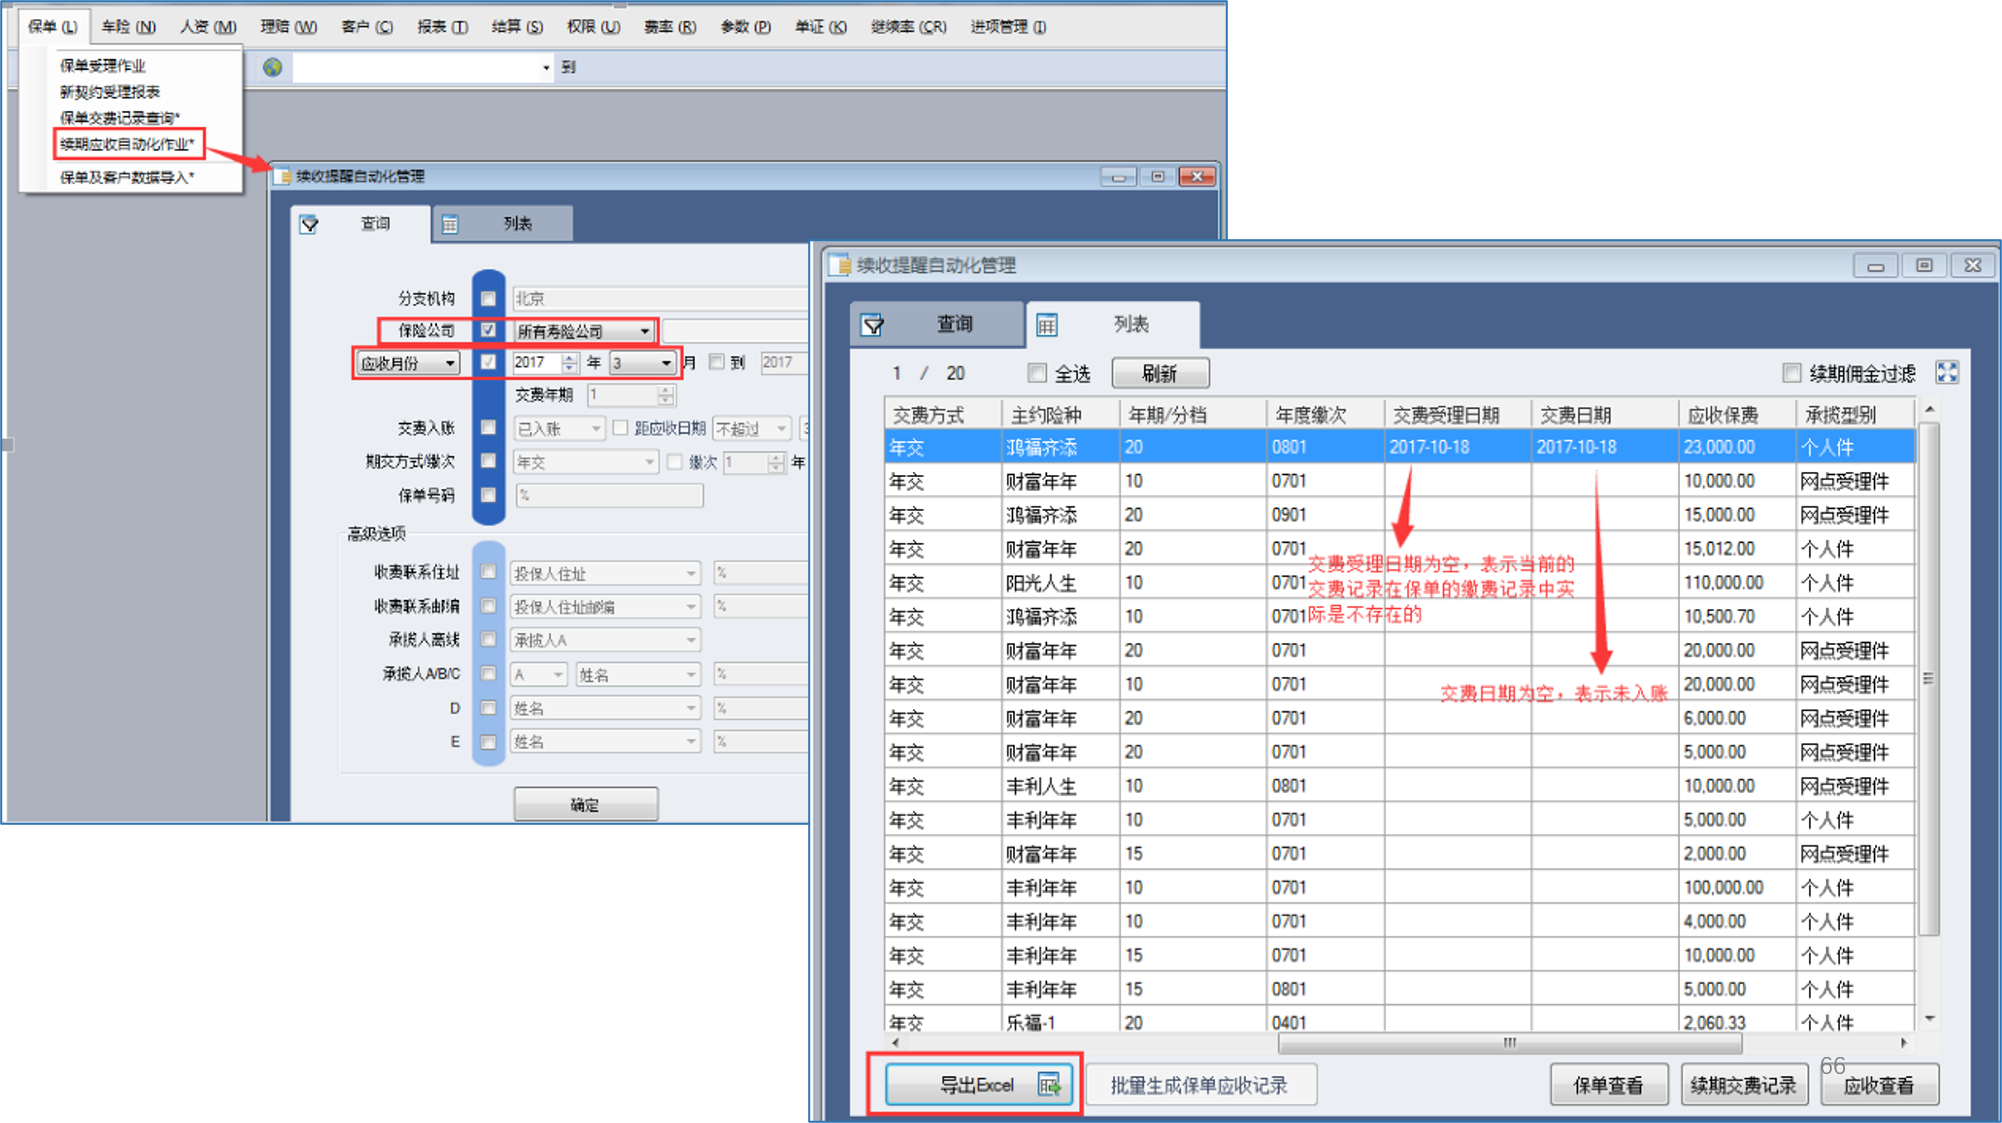
Task: Click the 保单号码 input field
Action: [x=609, y=495]
